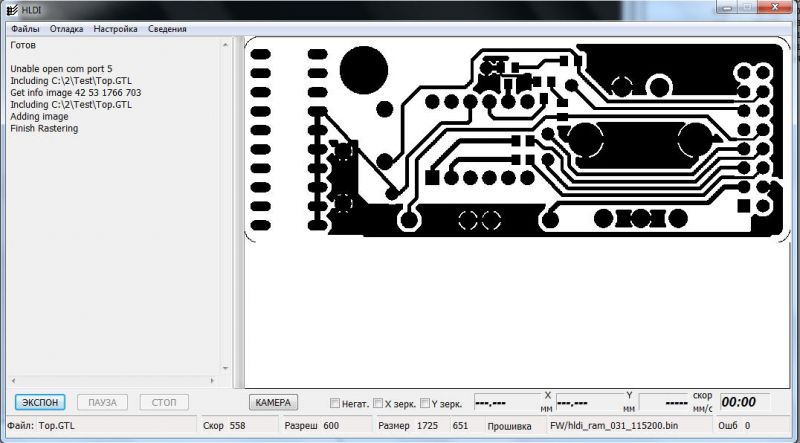This screenshot has width=800, height=443.
Task: Select 'Get info image 42 53 1766 703' line
Action: pos(76,92)
